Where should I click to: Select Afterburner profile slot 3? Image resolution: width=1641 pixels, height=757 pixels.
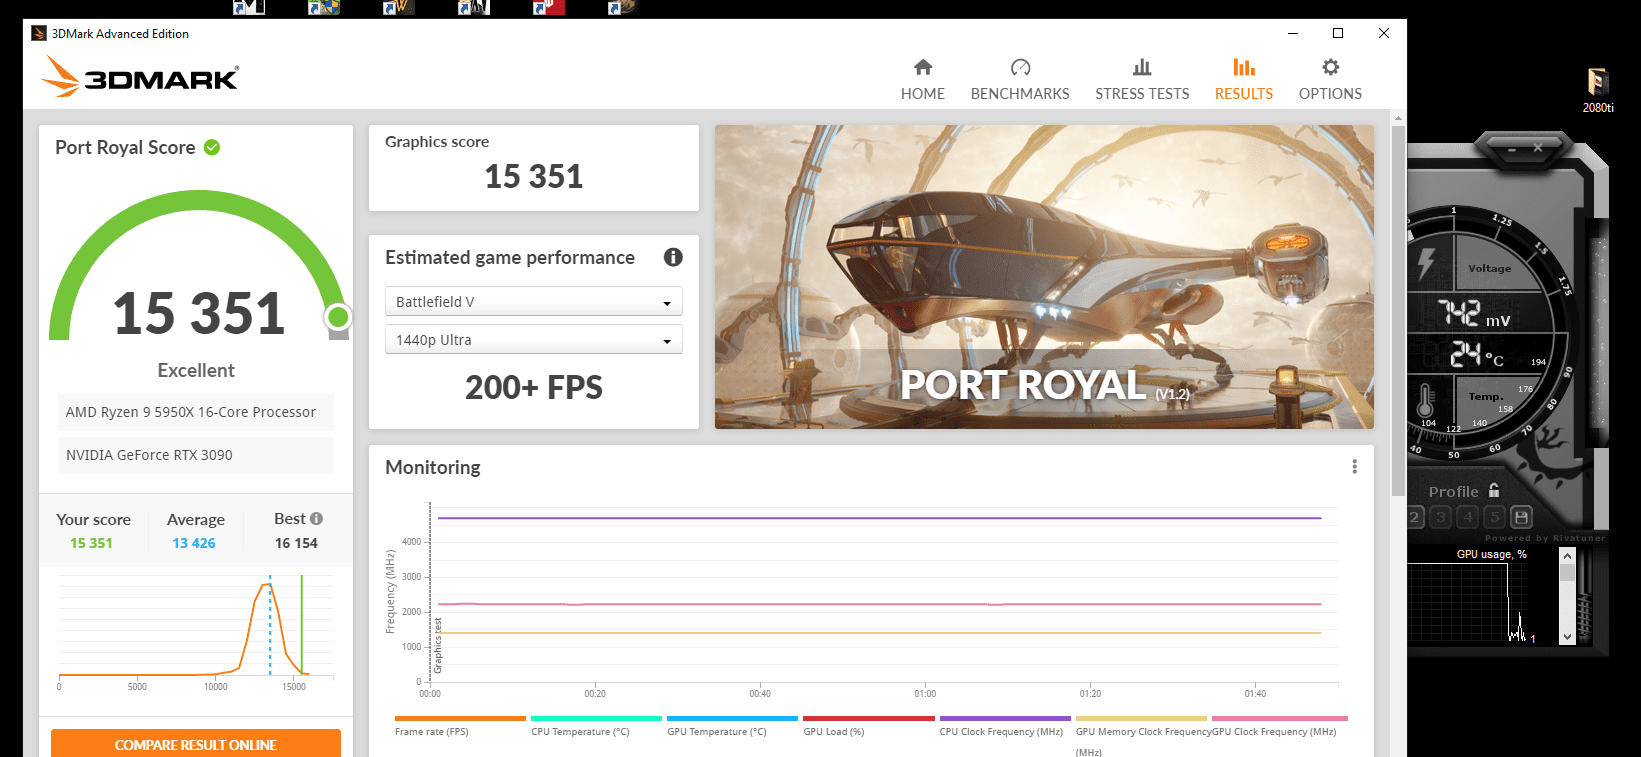click(1440, 517)
